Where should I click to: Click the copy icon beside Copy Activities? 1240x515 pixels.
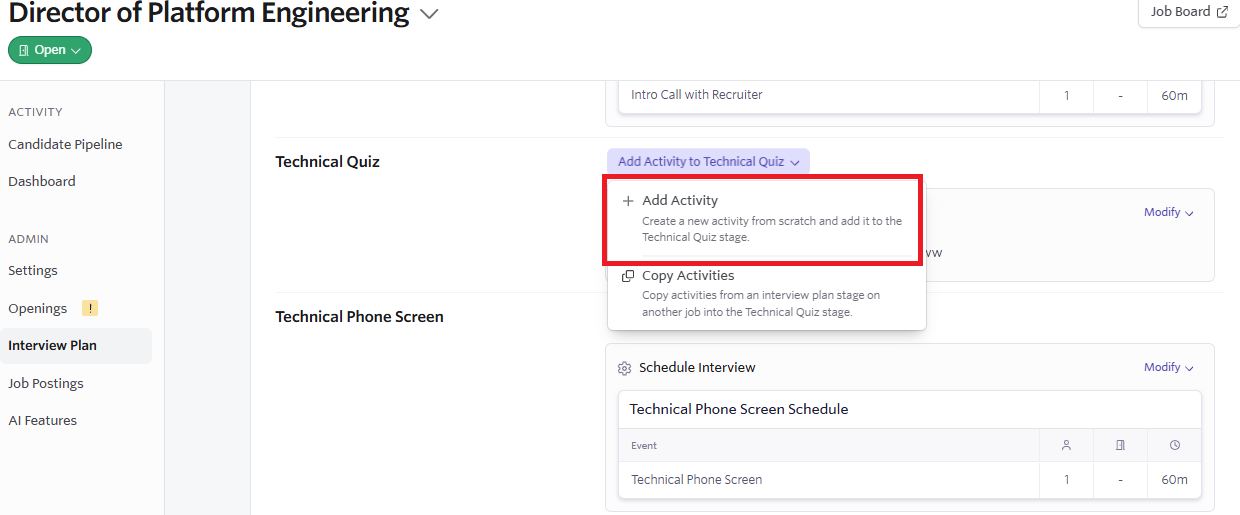[628, 276]
